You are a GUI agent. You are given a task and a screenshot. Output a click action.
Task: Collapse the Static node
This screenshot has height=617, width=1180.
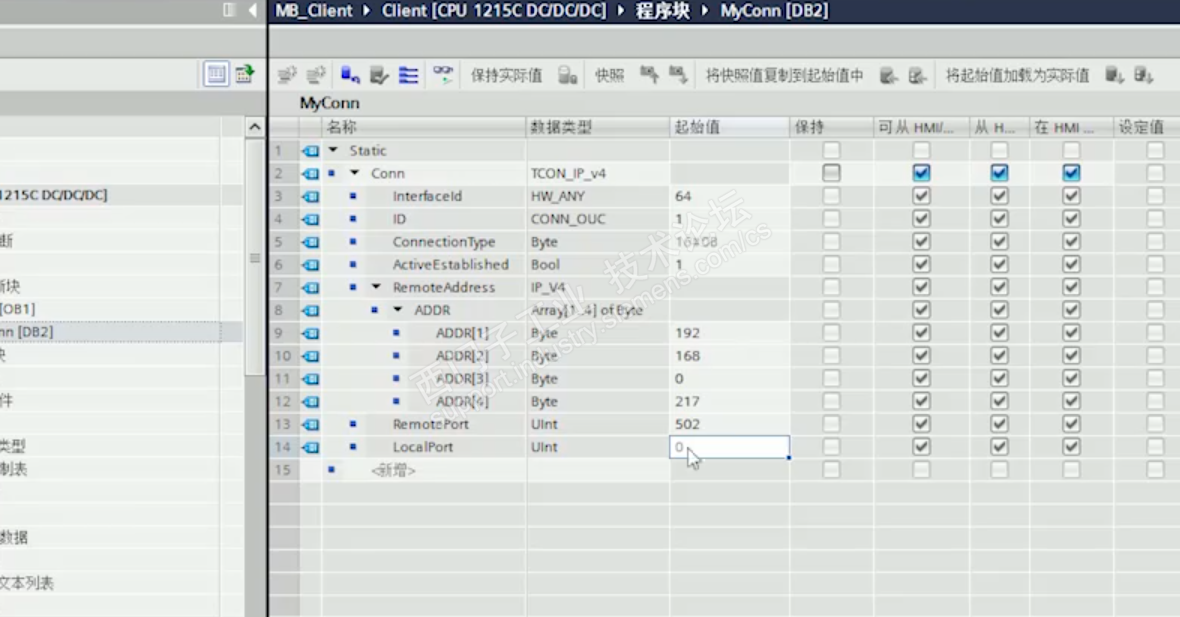333,150
